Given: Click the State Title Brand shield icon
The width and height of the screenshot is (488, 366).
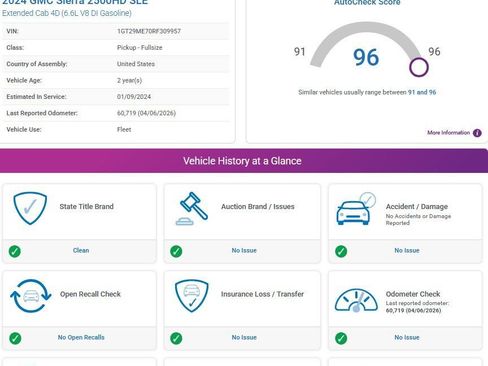Looking at the screenshot, I should (30, 208).
